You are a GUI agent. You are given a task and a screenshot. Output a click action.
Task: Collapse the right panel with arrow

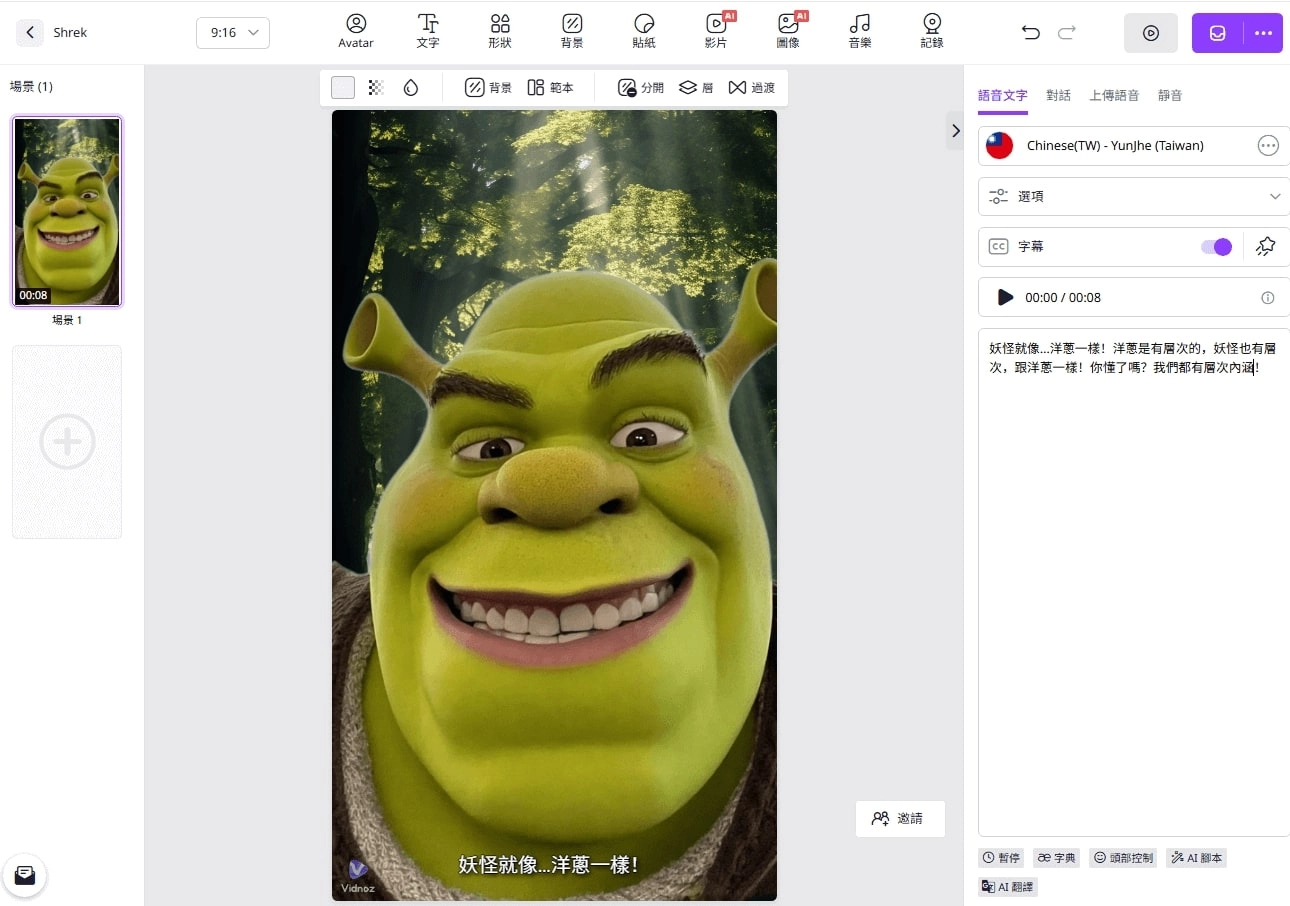click(955, 130)
